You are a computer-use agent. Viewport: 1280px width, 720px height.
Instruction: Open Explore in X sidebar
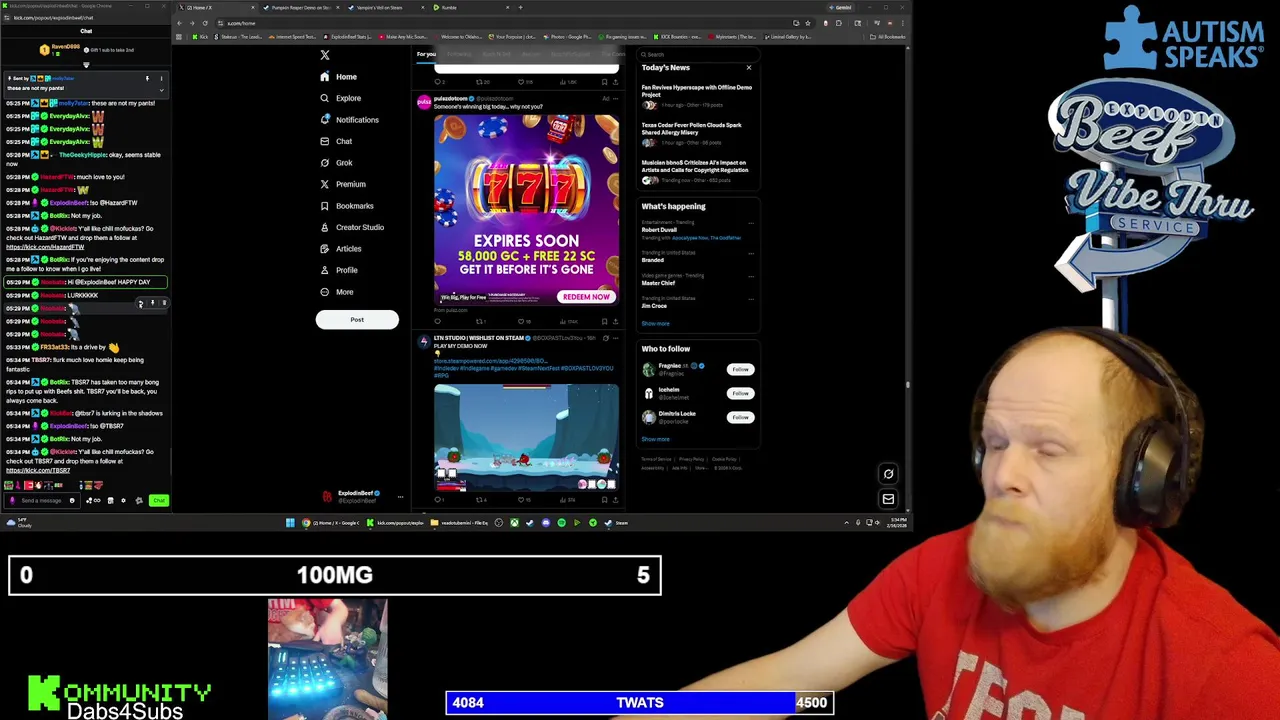[340, 98]
